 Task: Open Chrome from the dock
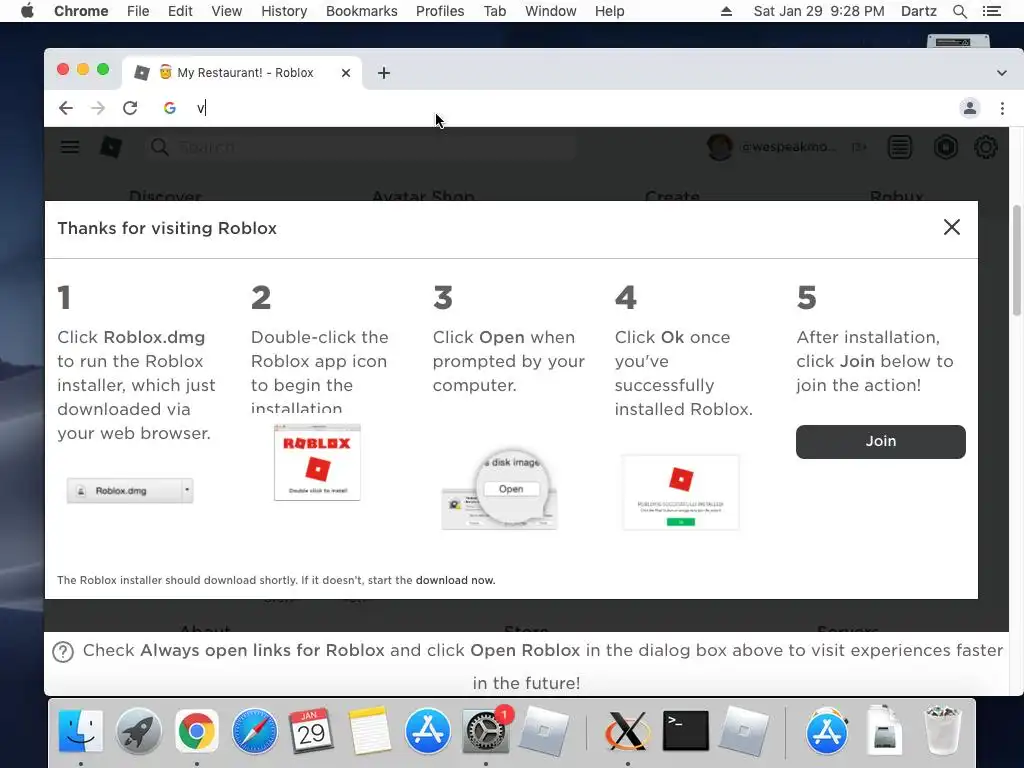click(x=197, y=731)
